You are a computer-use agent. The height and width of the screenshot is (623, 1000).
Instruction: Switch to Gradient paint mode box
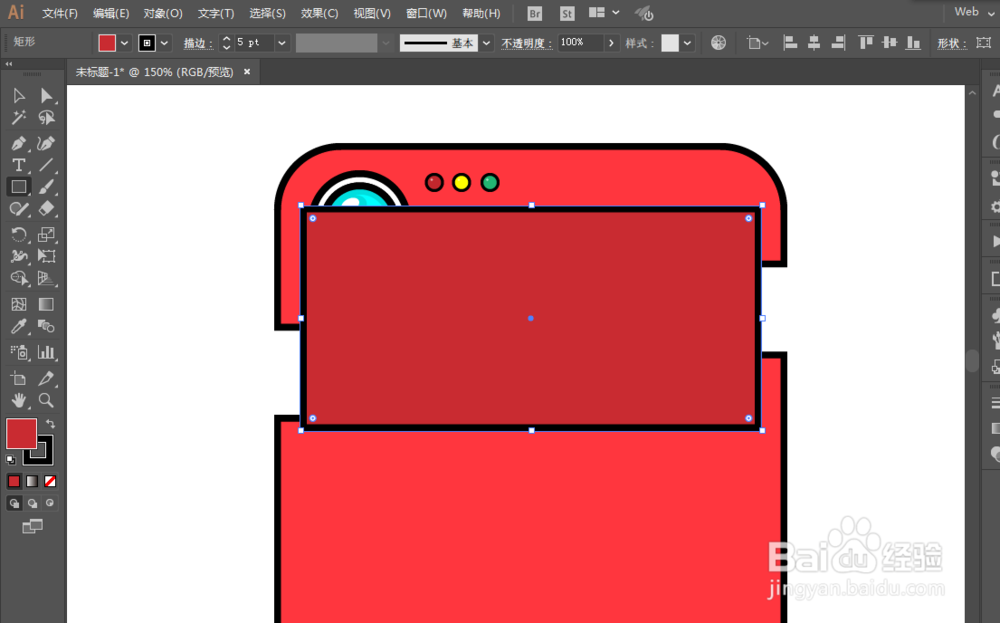[x=32, y=481]
